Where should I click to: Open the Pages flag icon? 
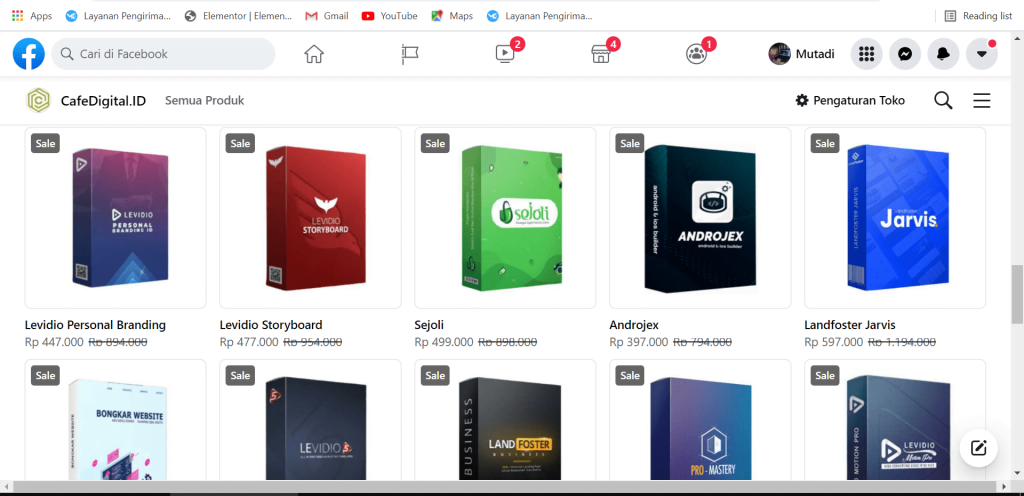click(x=410, y=54)
